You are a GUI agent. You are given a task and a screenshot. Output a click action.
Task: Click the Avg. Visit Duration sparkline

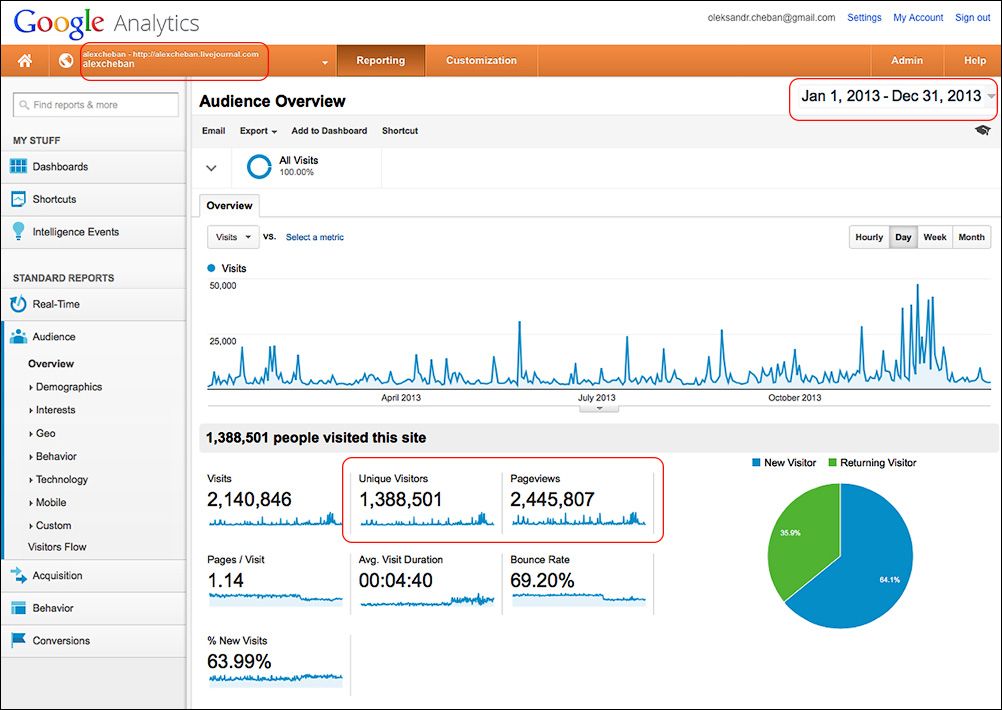[x=427, y=599]
